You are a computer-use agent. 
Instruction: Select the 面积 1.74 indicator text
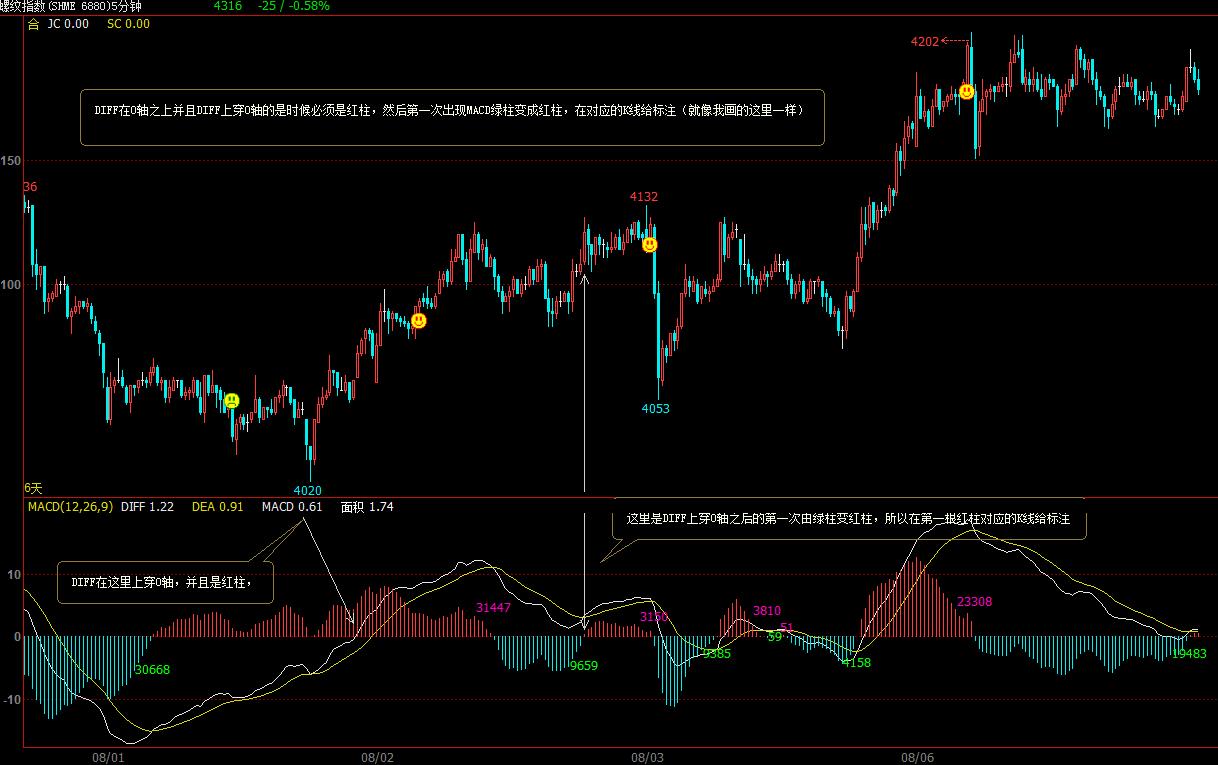click(x=366, y=507)
